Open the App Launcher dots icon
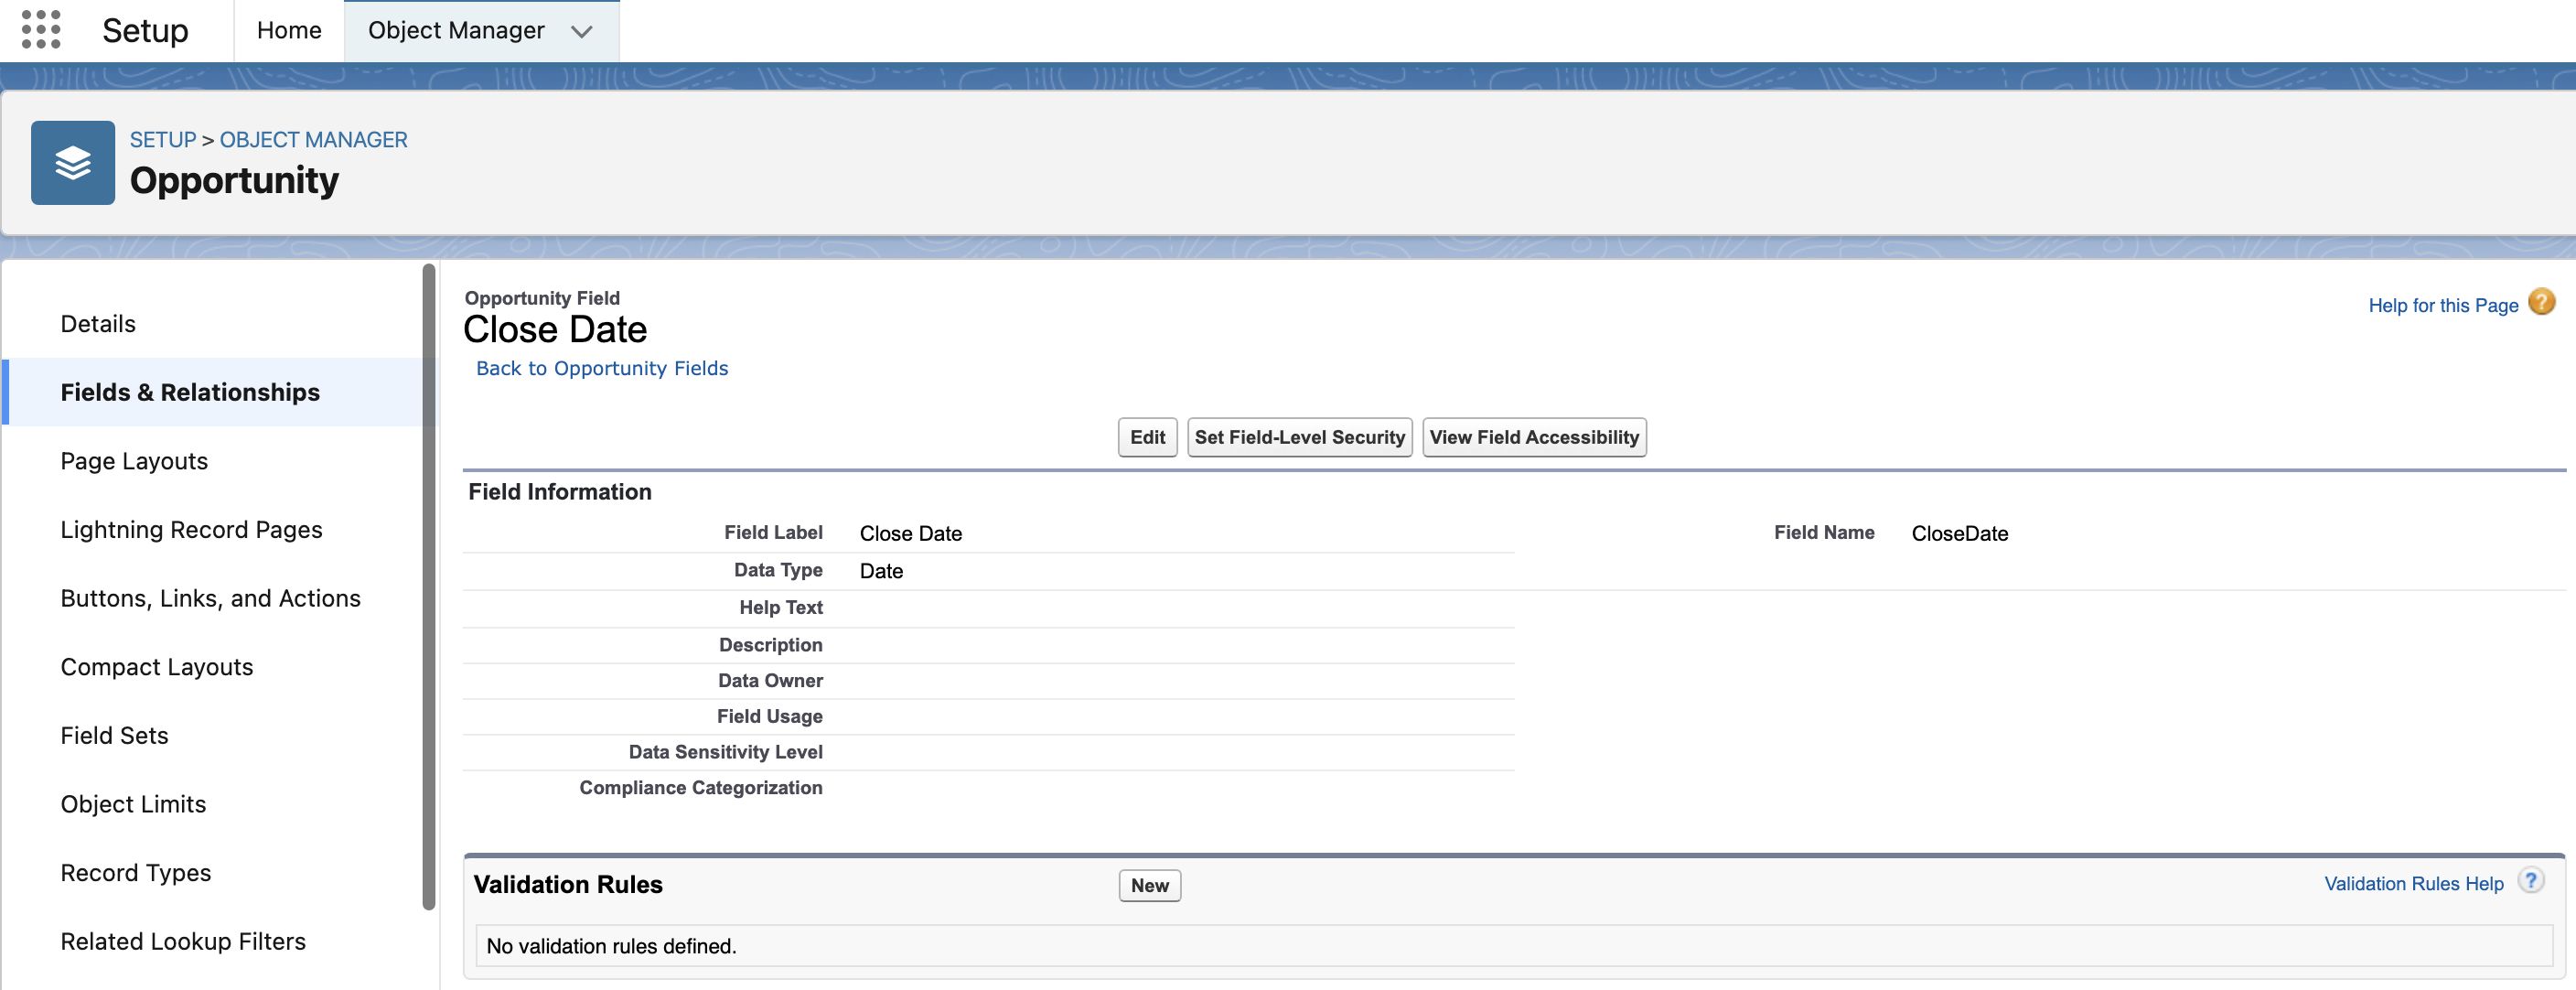This screenshot has height=990, width=2576. click(41, 30)
